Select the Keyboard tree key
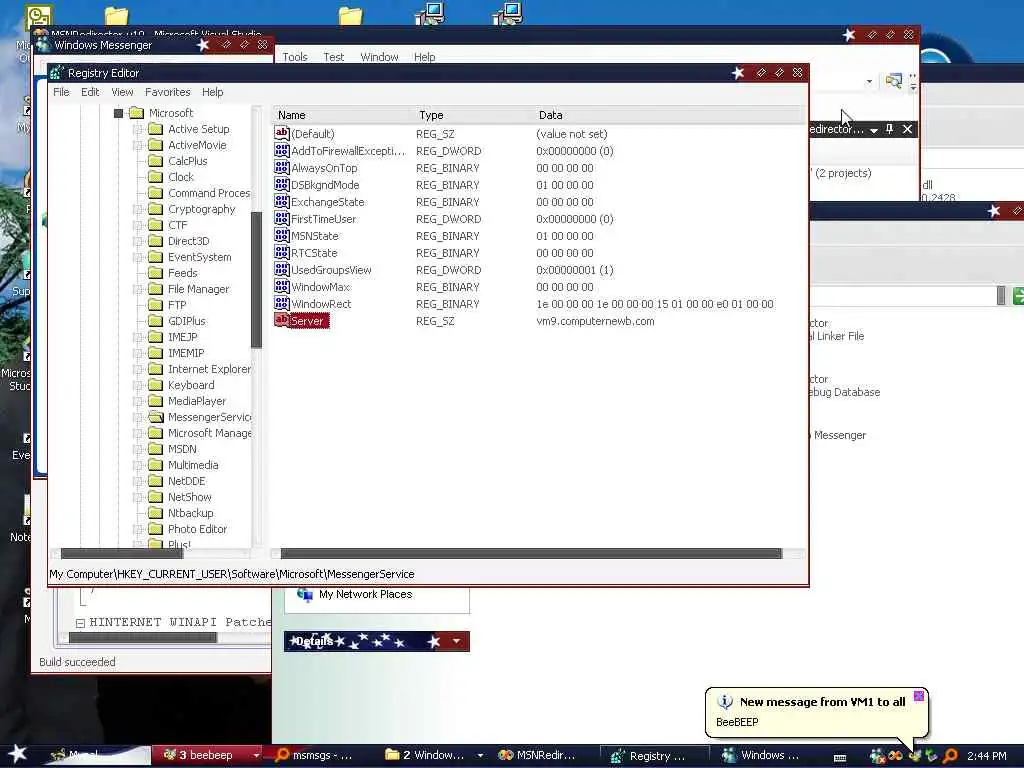The height and width of the screenshot is (768, 1024). pos(191,385)
